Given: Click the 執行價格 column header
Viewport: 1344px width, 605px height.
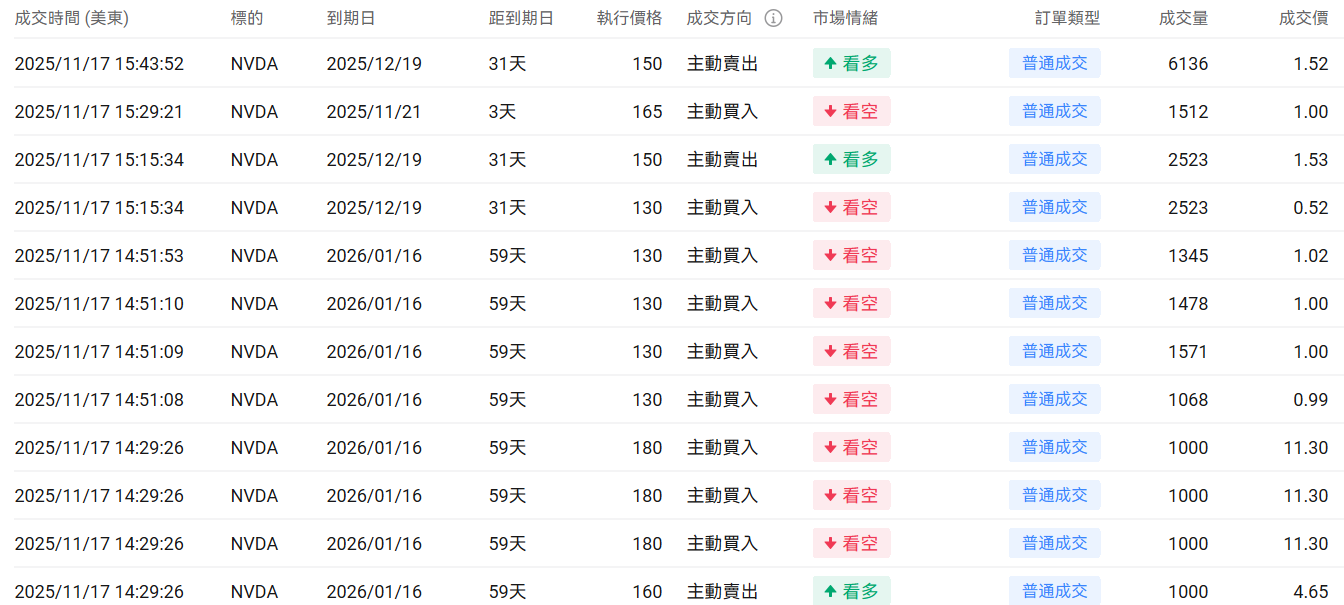Looking at the screenshot, I should click(629, 18).
